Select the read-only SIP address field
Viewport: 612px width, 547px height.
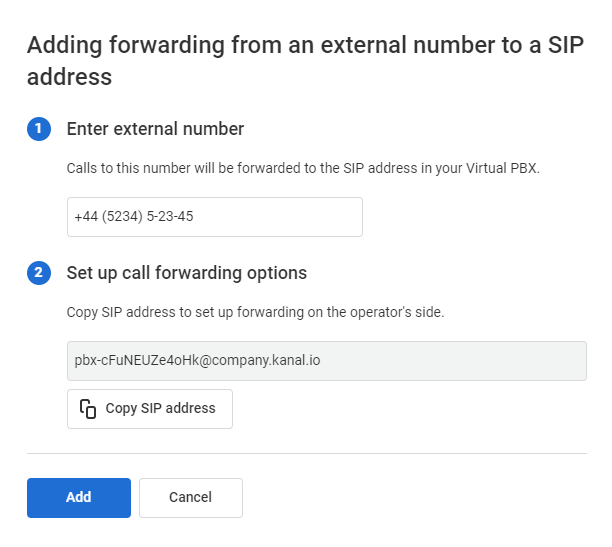click(327, 361)
